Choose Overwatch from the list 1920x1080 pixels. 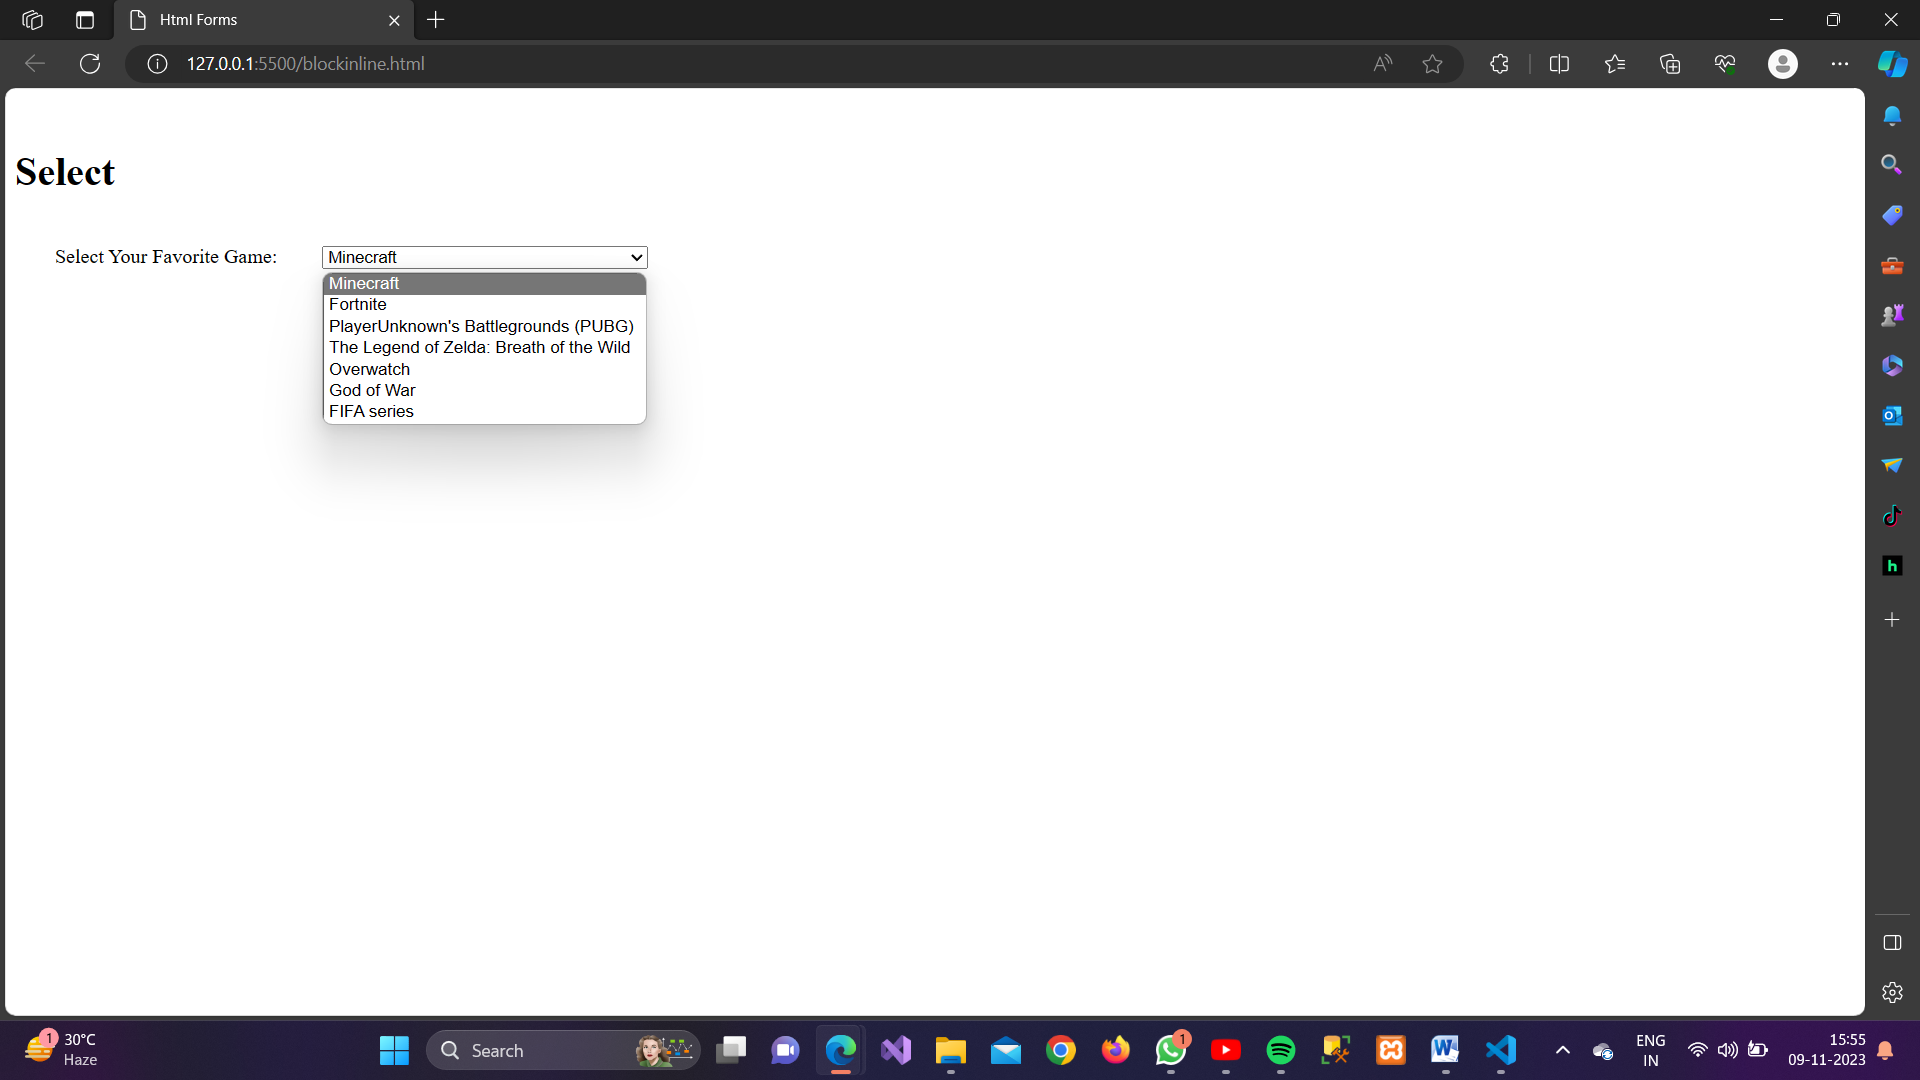coord(484,369)
